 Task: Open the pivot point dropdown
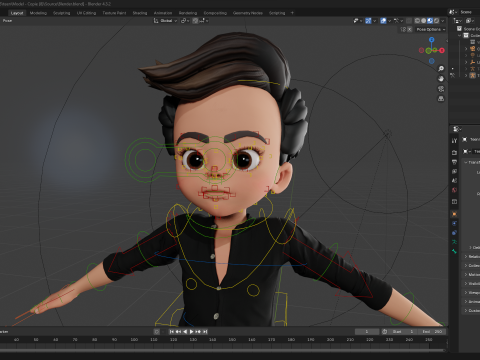pos(185,21)
